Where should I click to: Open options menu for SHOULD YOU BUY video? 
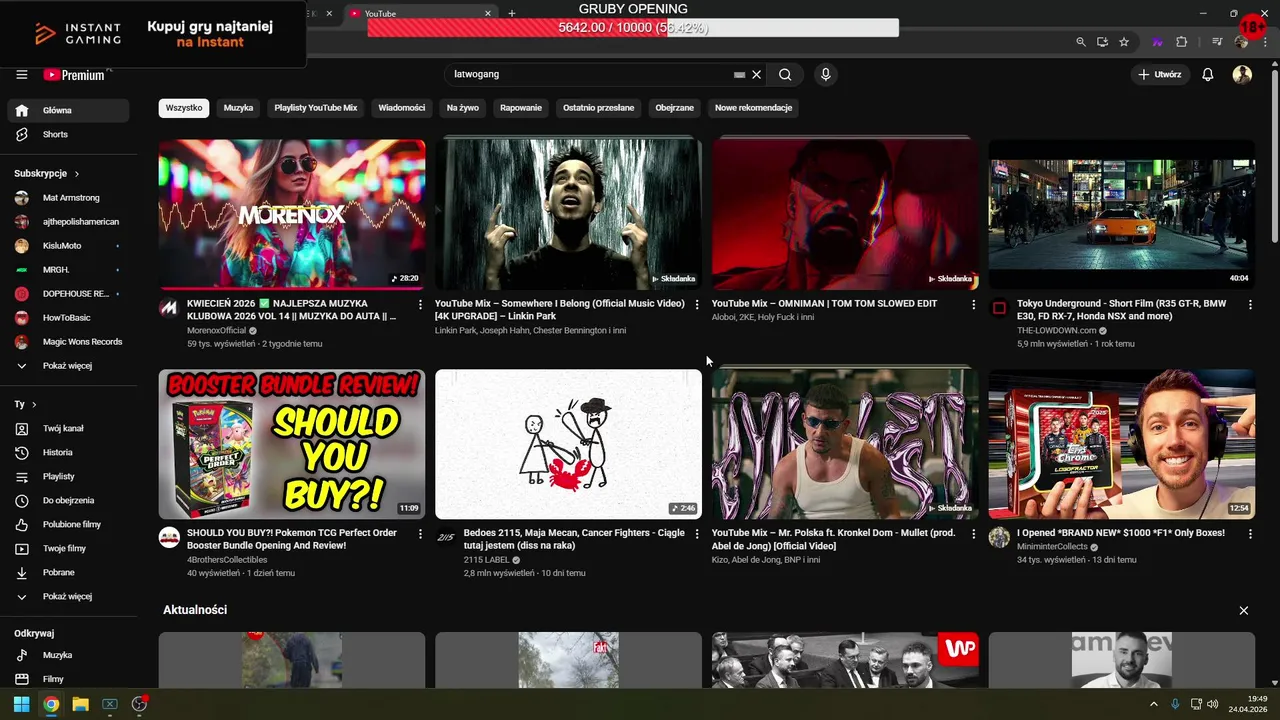click(x=420, y=534)
